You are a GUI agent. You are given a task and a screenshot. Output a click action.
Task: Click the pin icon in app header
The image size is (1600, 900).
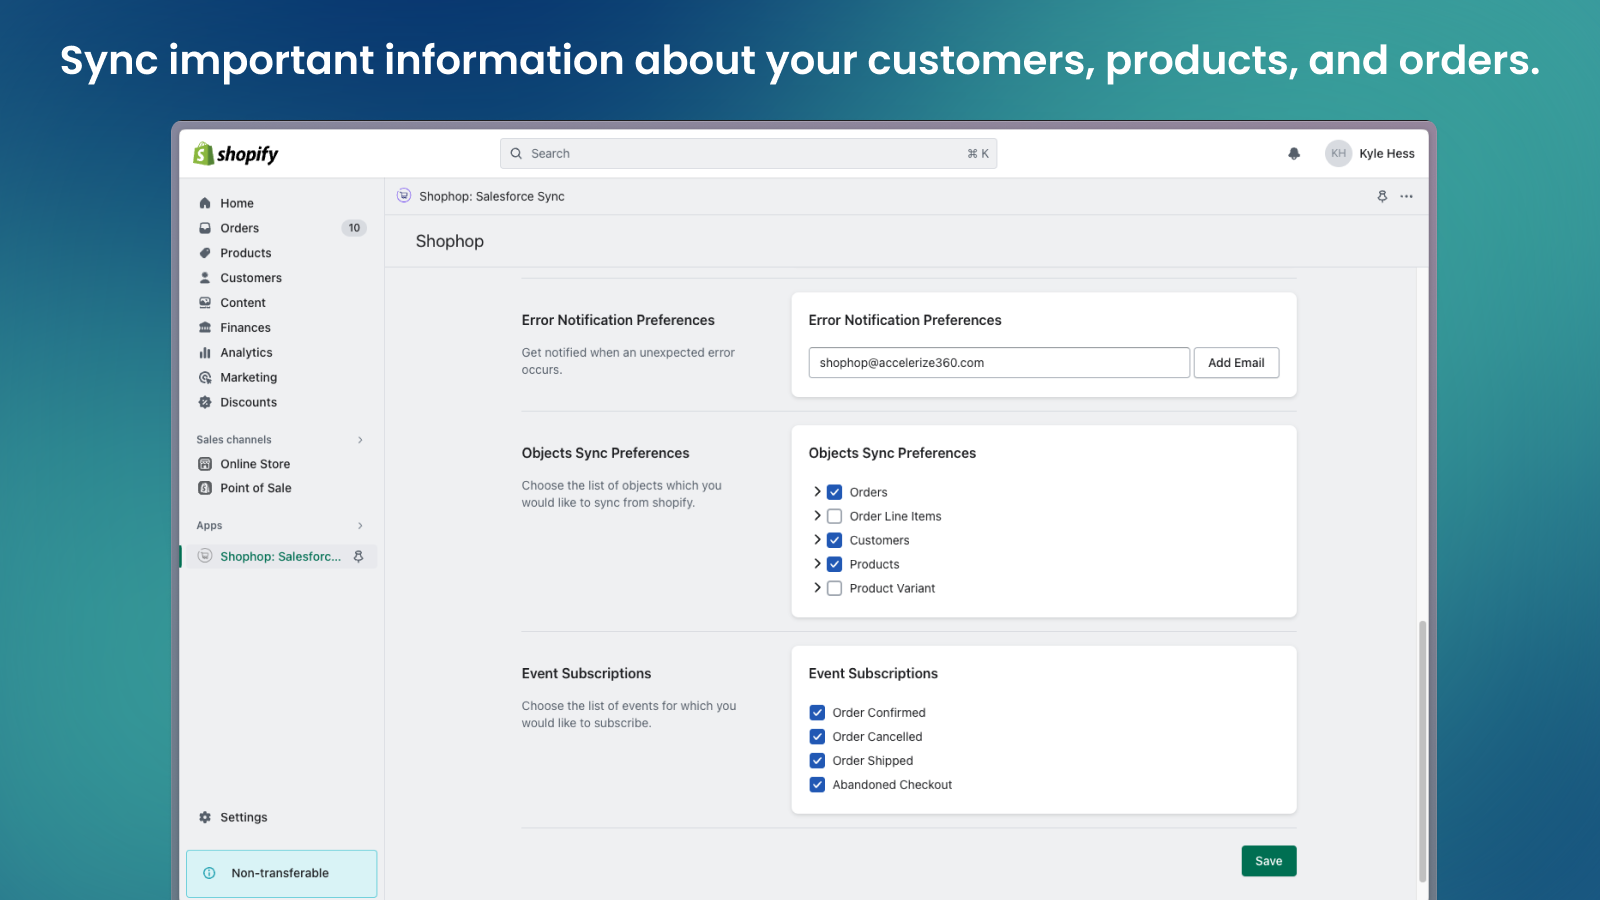[x=1382, y=197]
